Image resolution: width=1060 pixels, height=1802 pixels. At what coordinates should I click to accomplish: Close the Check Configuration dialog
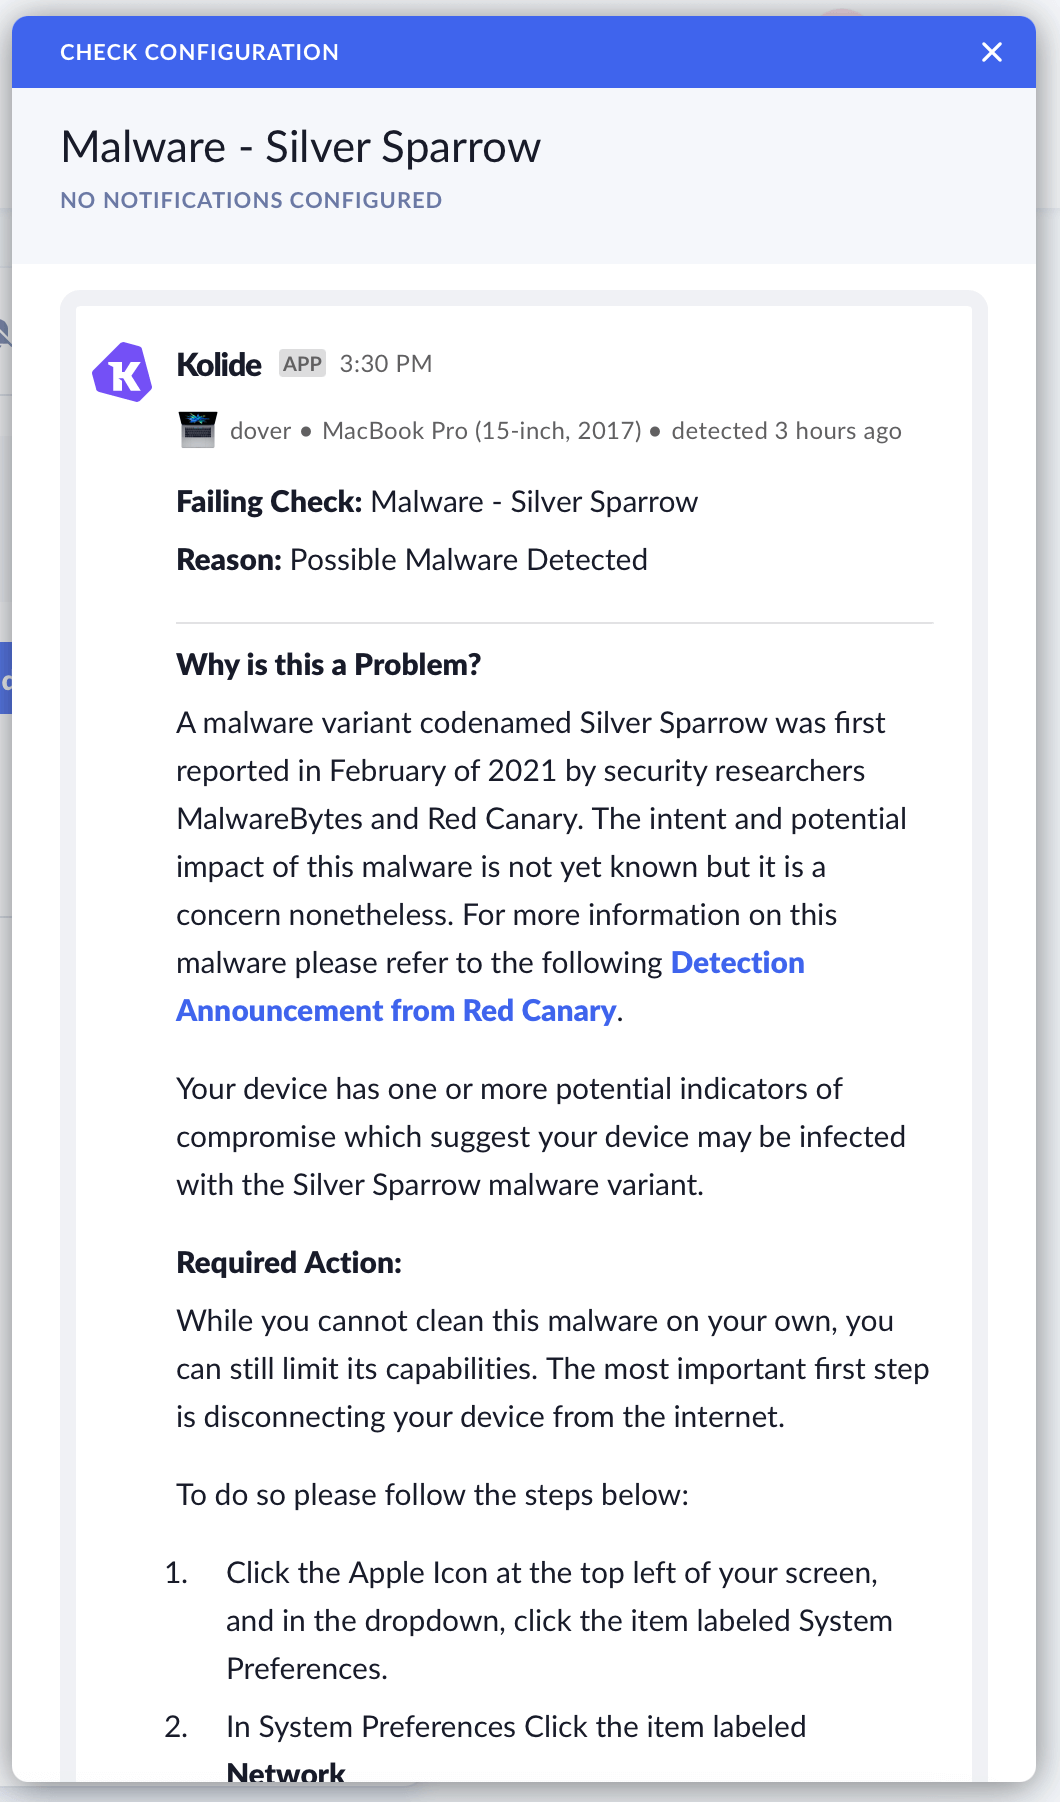(991, 52)
